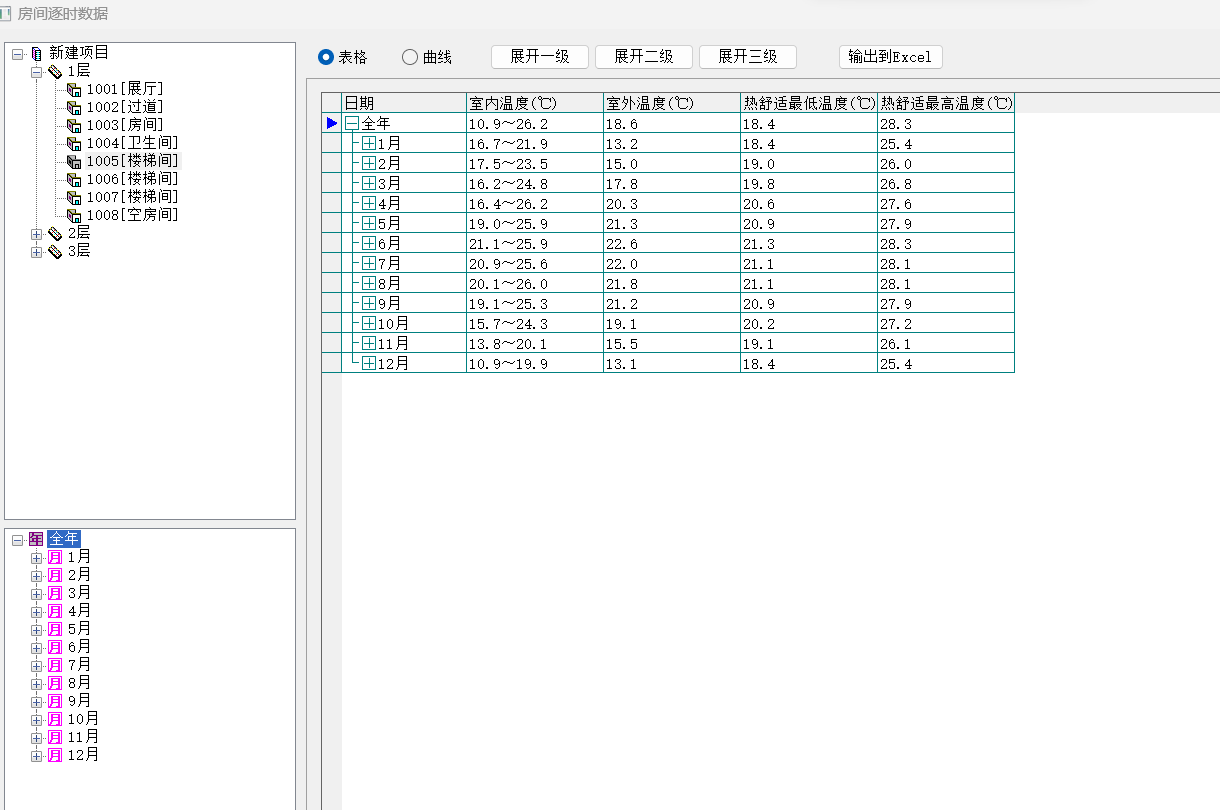Expand the 2层 floor node

[x=37, y=233]
